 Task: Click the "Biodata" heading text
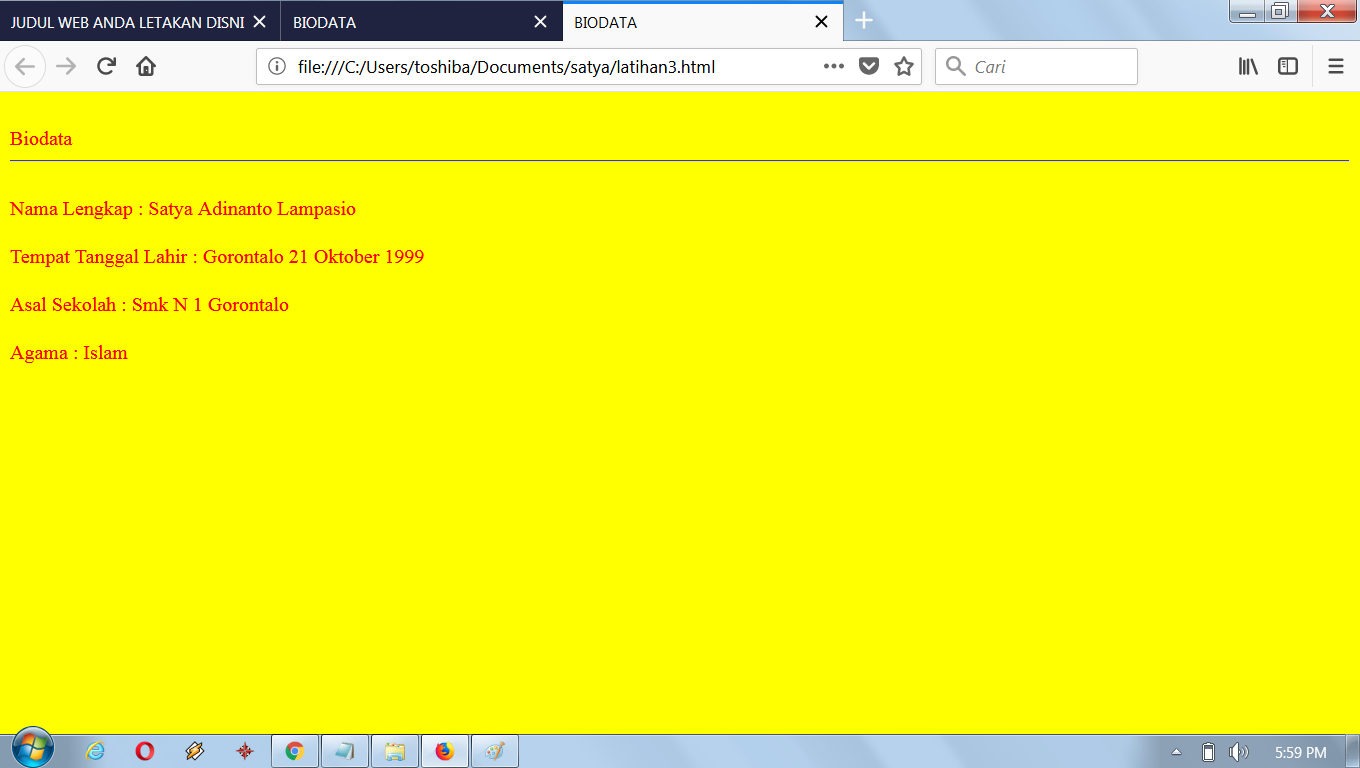click(x=41, y=139)
